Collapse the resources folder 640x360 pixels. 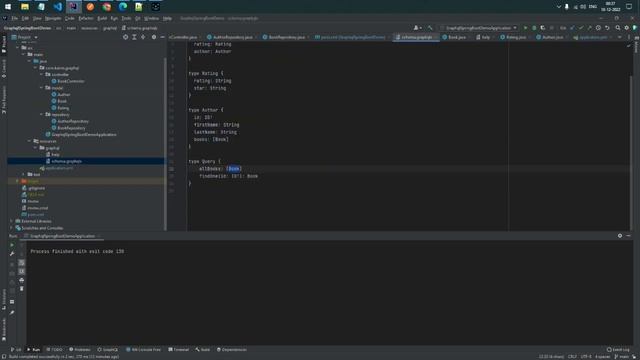(30, 141)
